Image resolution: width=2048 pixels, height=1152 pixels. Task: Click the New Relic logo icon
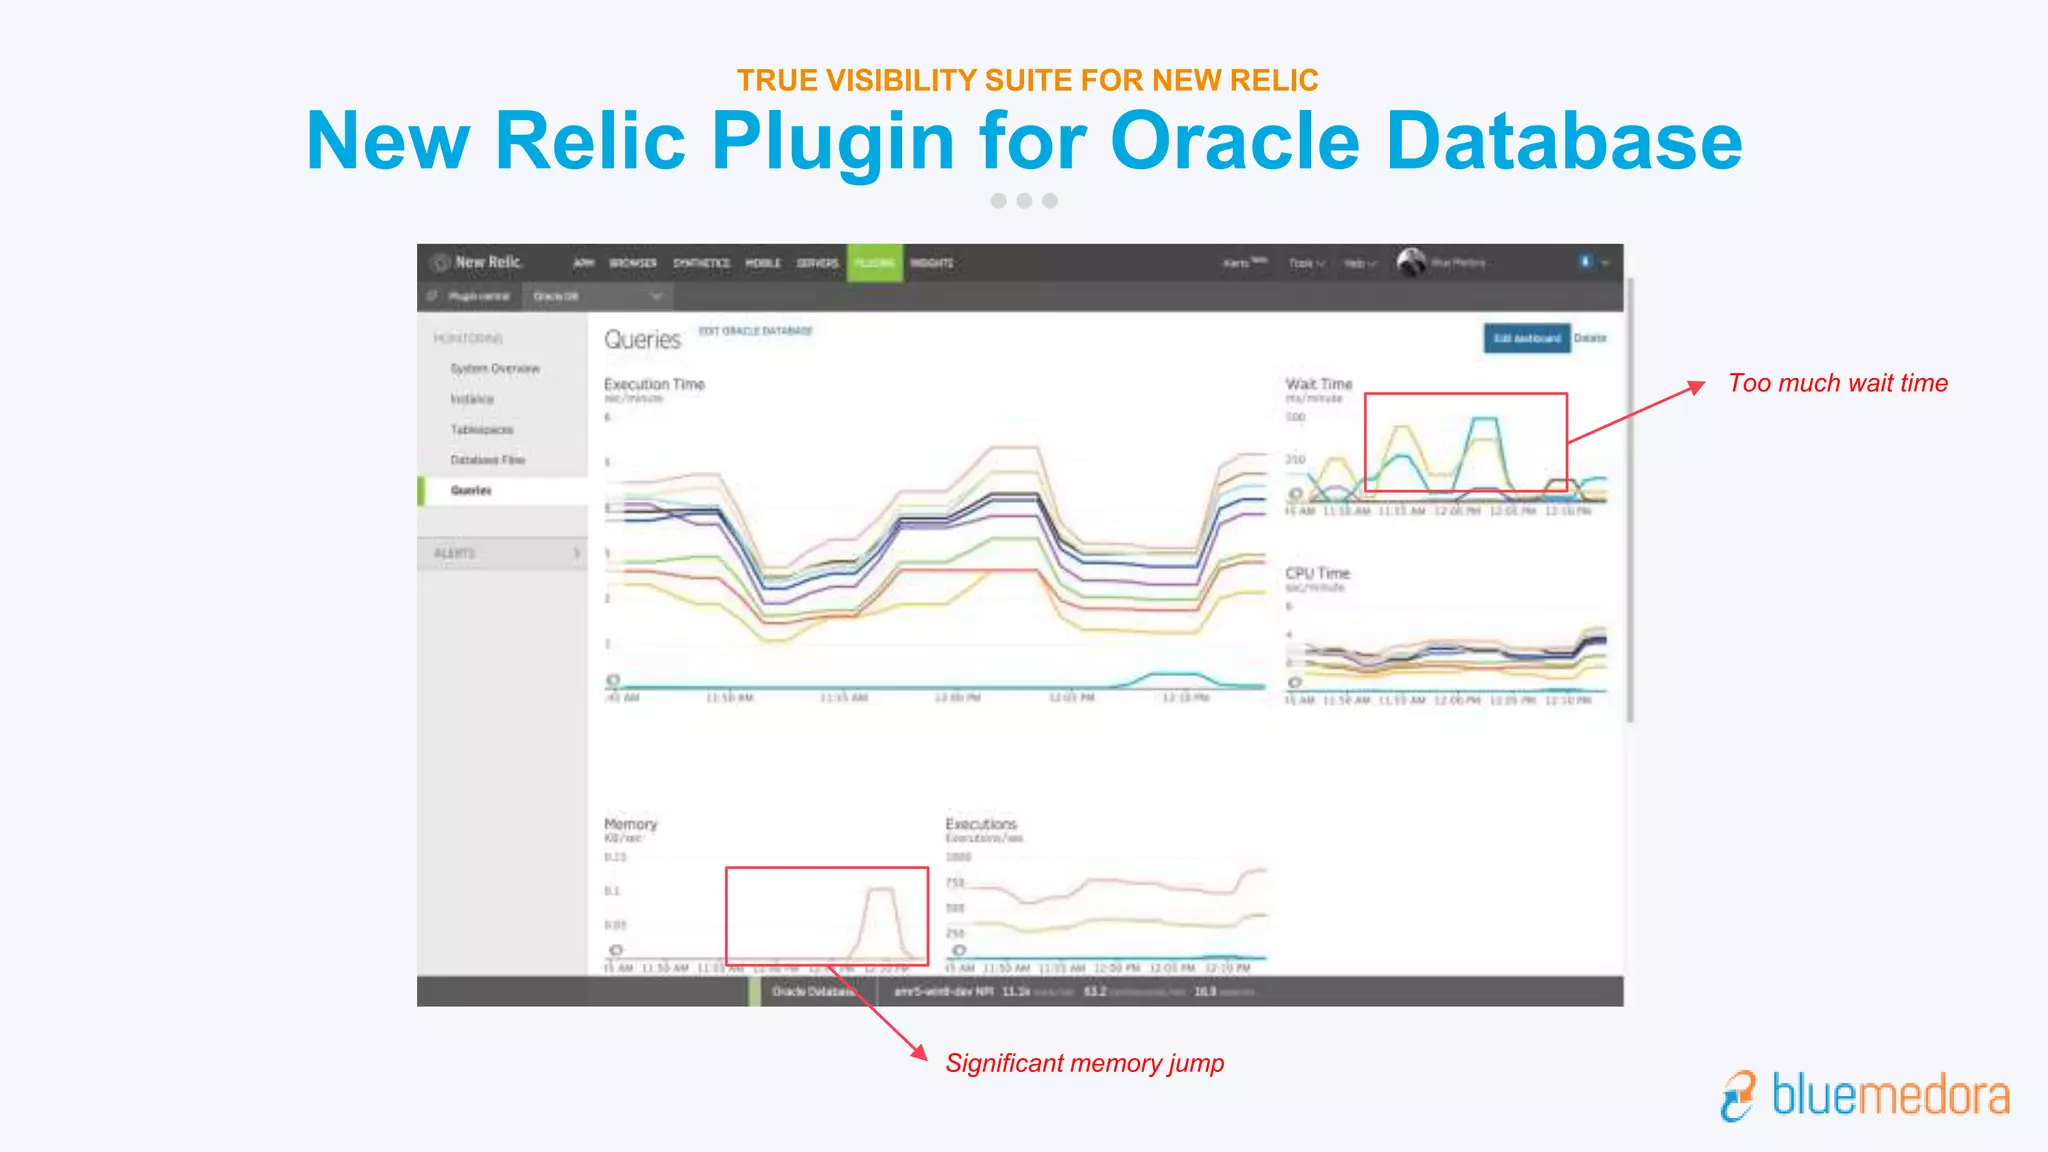pos(440,263)
